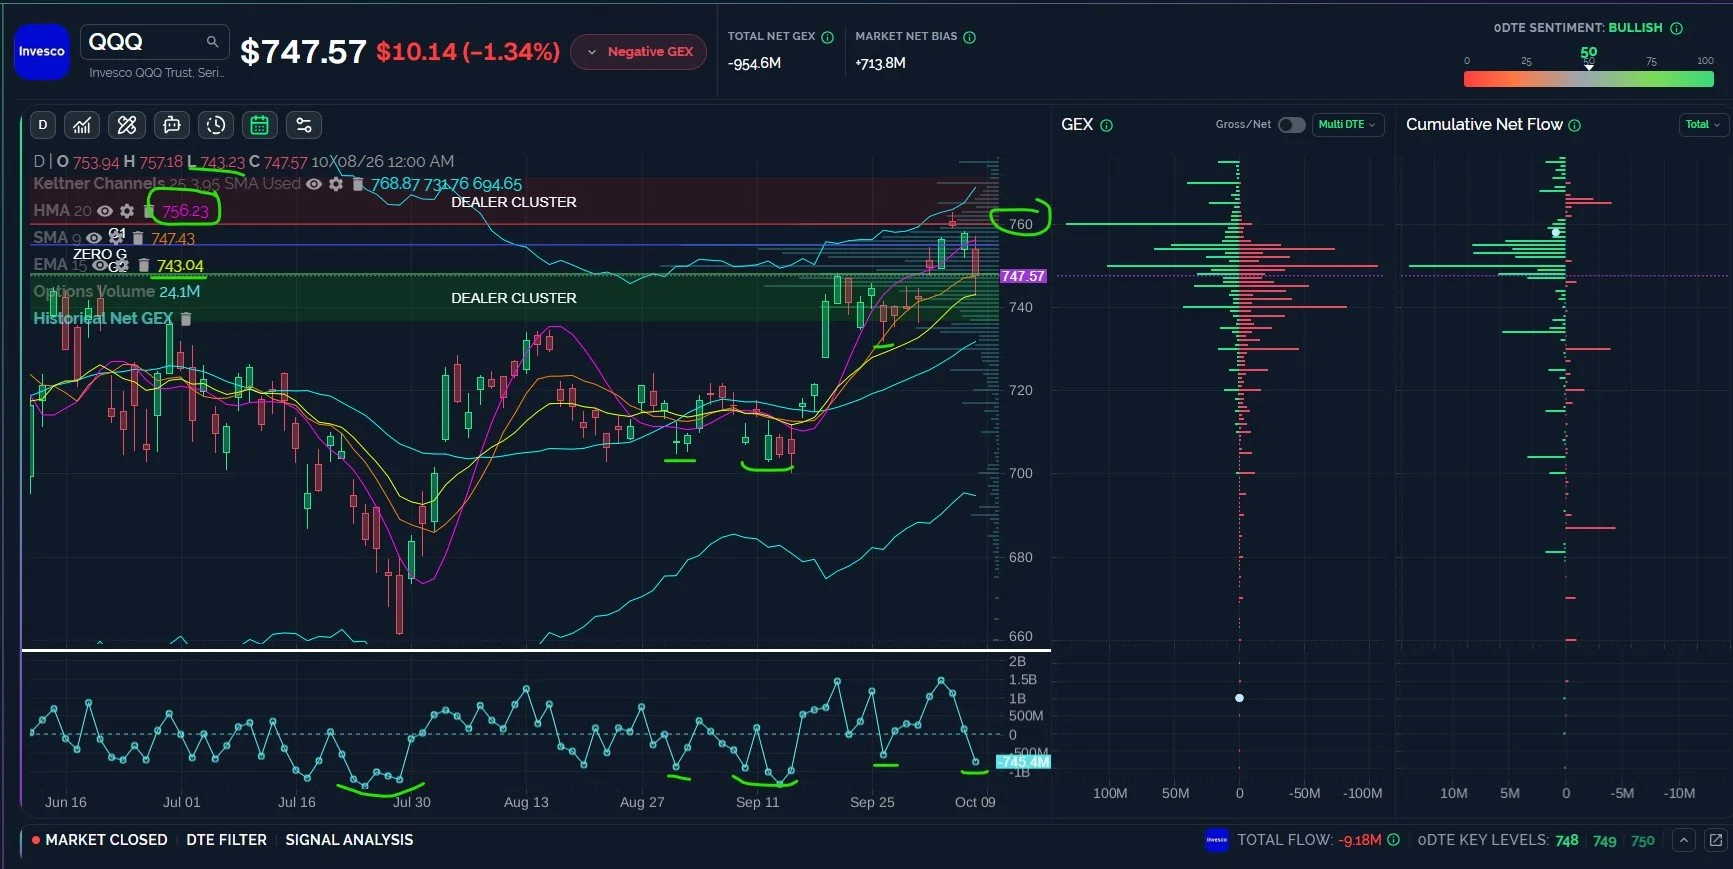Image resolution: width=1733 pixels, height=869 pixels.
Task: Click the TOTAL FLOW value -9.18M
Action: tap(1360, 840)
